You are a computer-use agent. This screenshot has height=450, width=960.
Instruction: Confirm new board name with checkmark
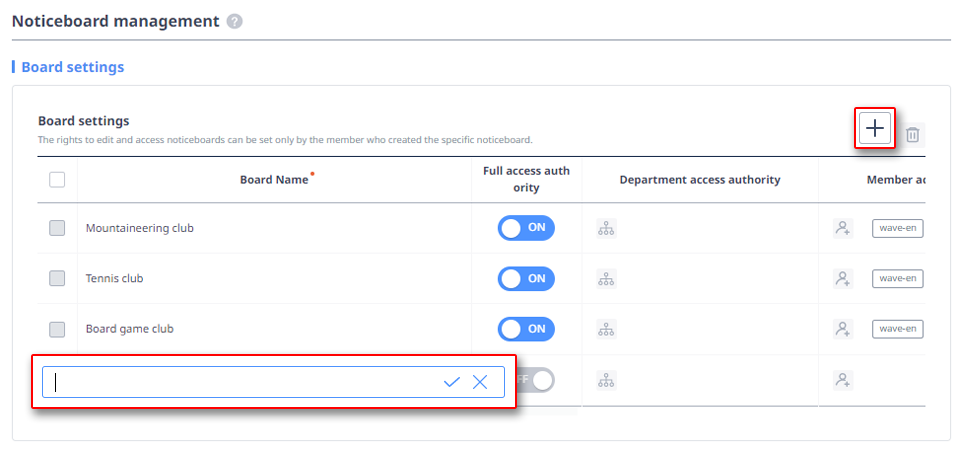(452, 382)
